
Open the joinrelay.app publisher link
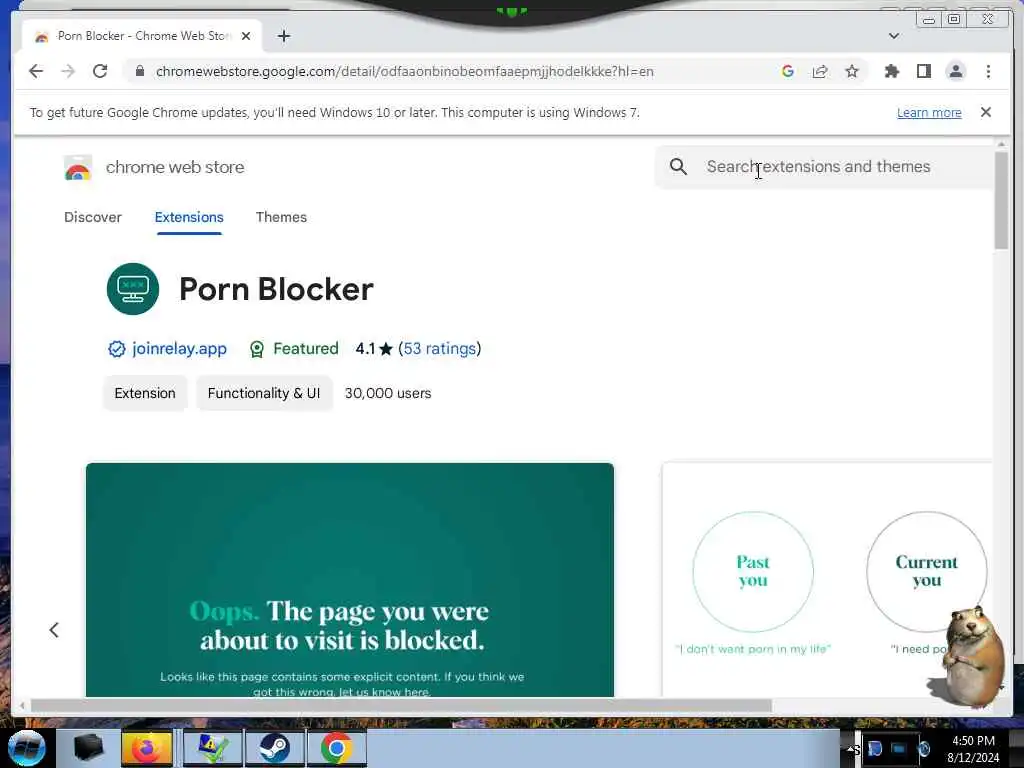coord(179,349)
